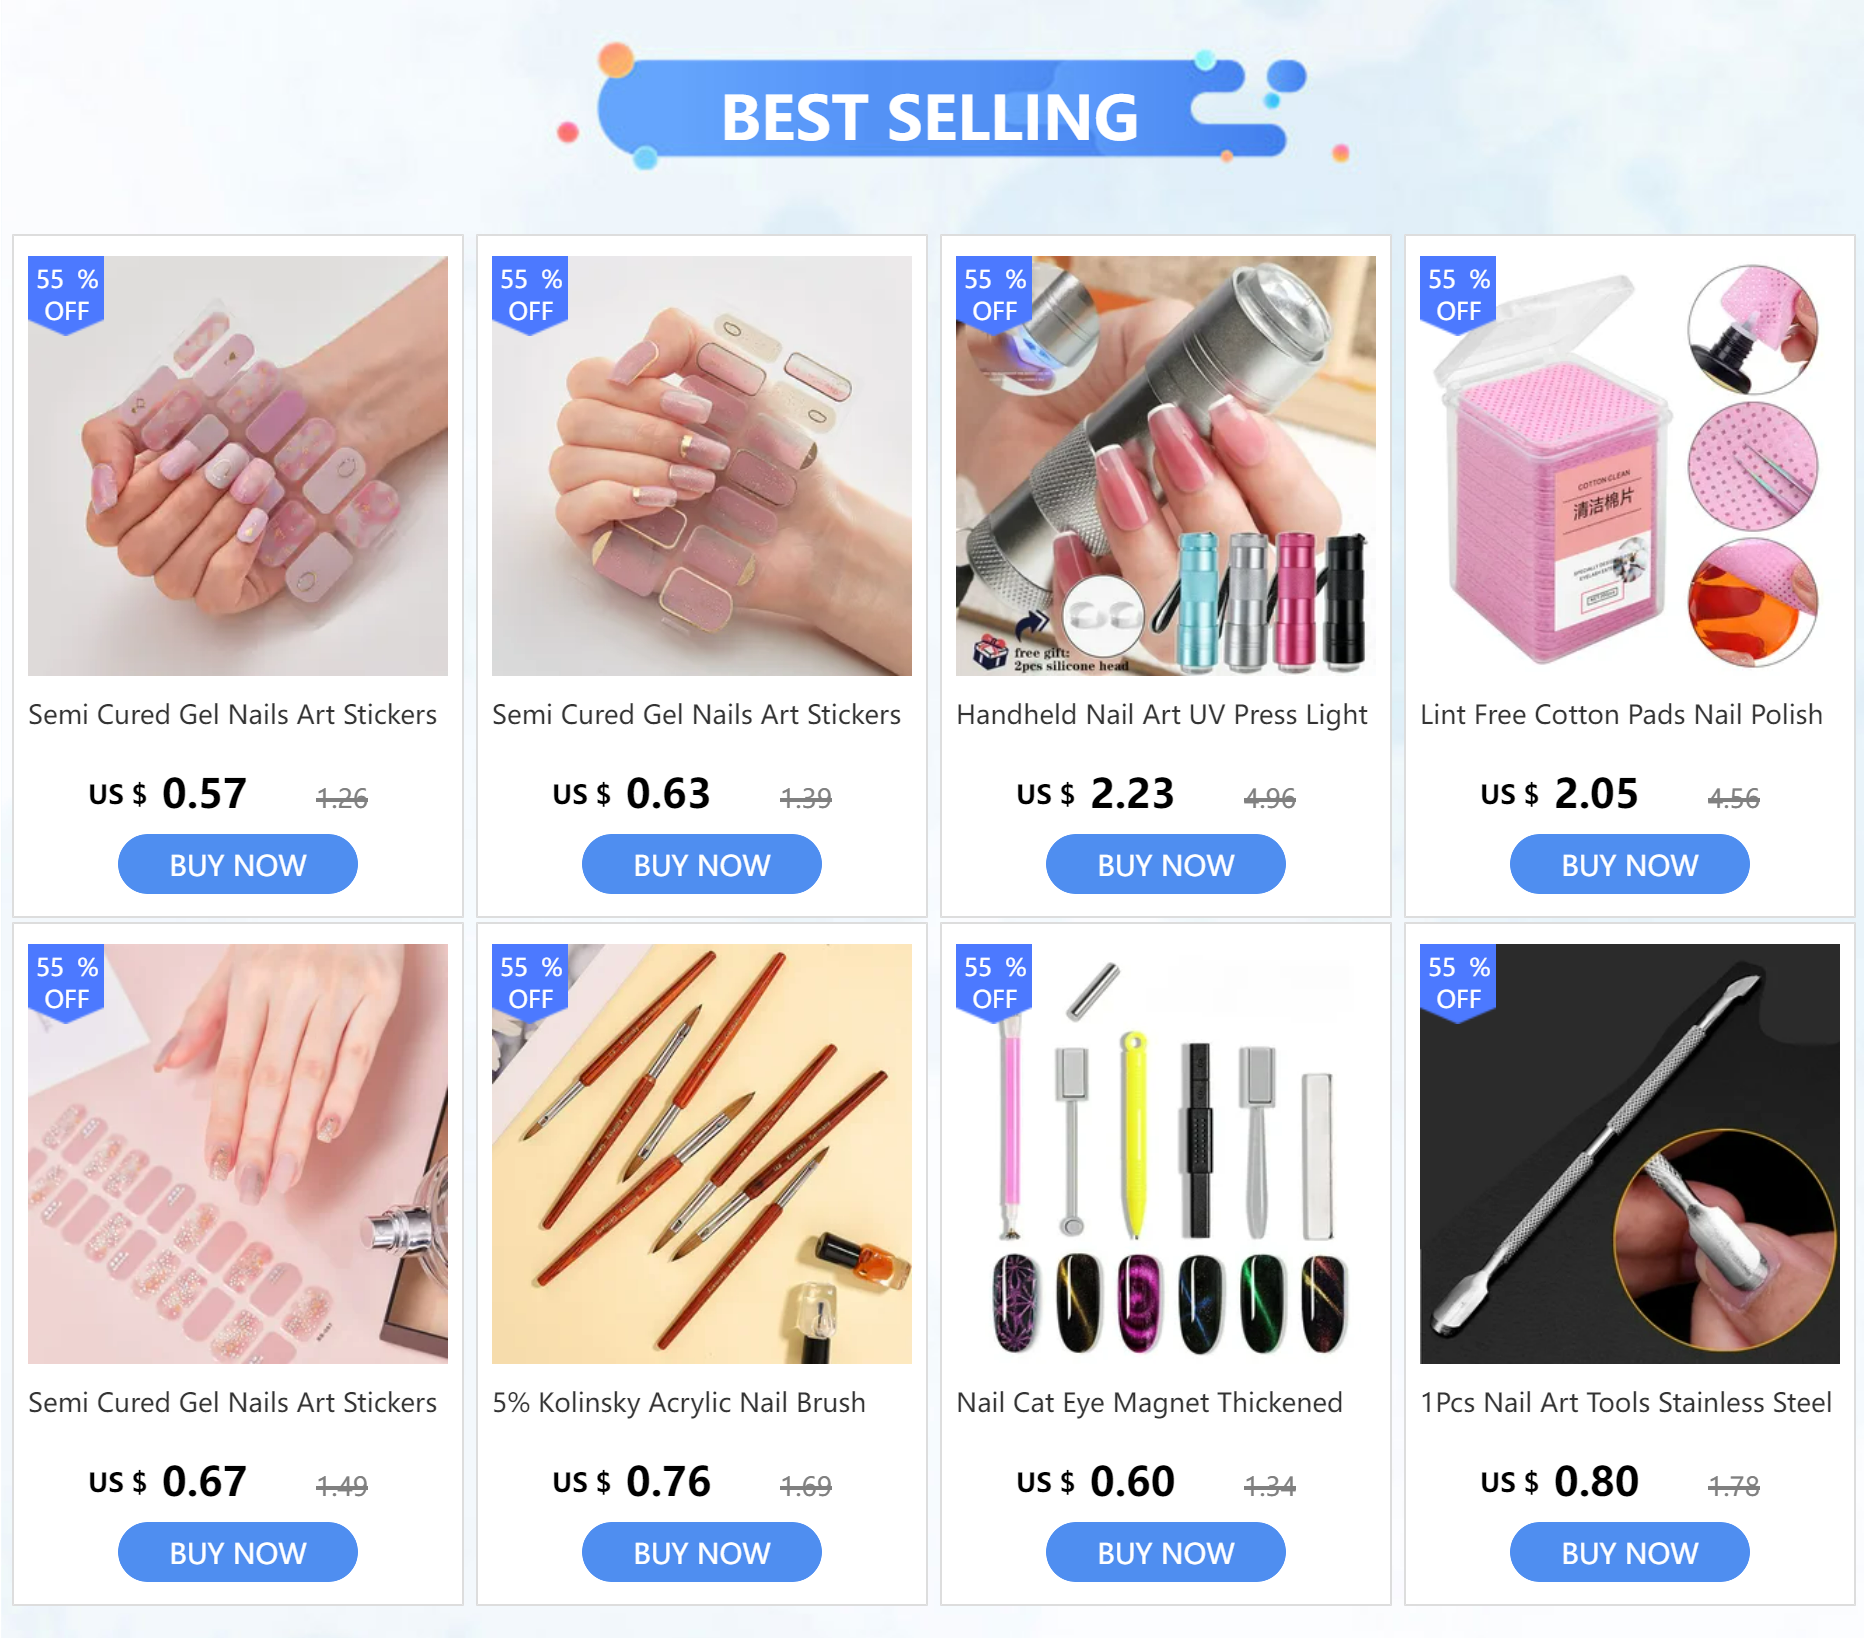Image resolution: width=1864 pixels, height=1638 pixels.
Task: Open the stainless steel cuticle pusher image
Action: coord(1630,1154)
